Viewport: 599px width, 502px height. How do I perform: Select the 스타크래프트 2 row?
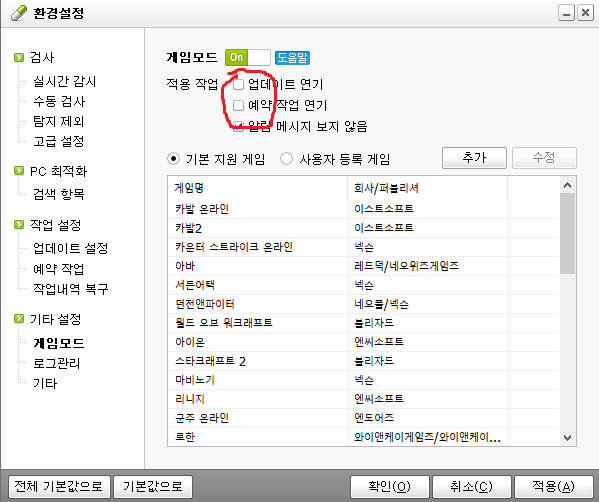[x=364, y=361]
